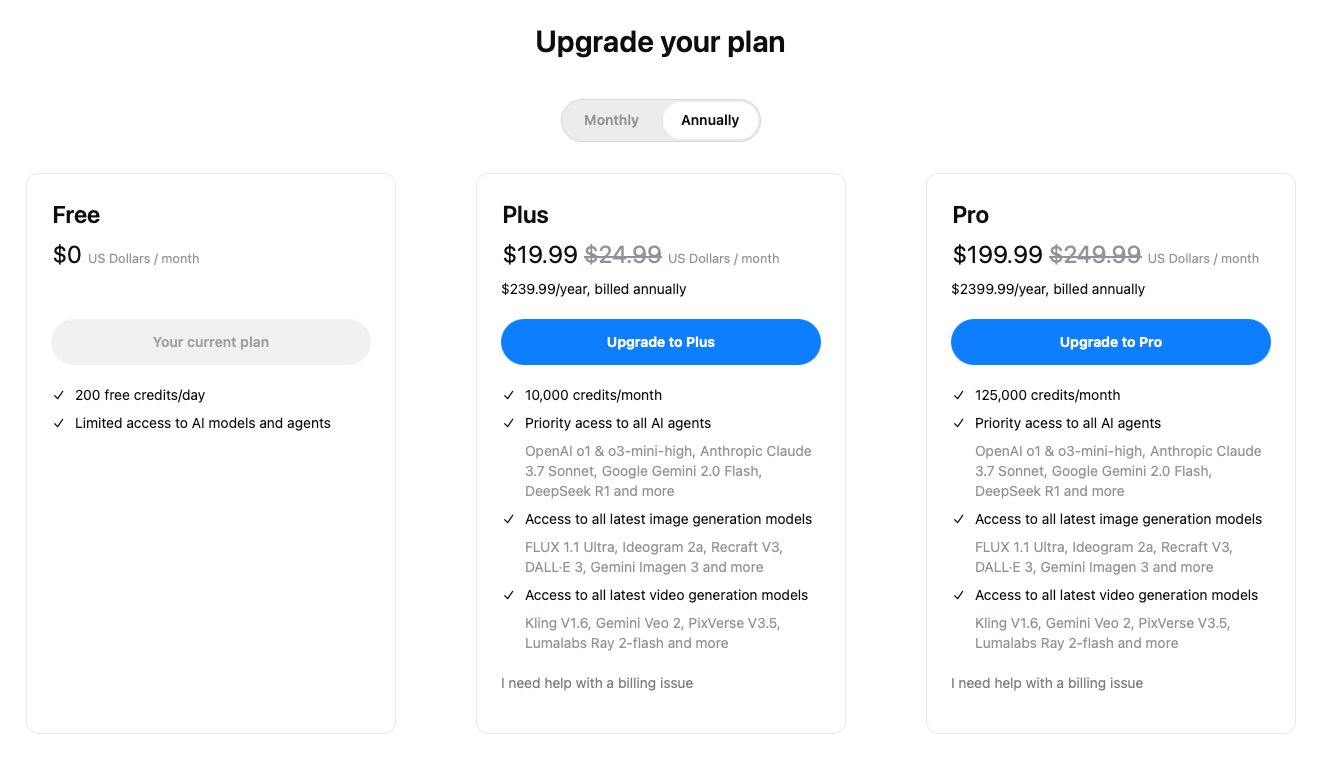Switch billing period to Monthly

(611, 120)
